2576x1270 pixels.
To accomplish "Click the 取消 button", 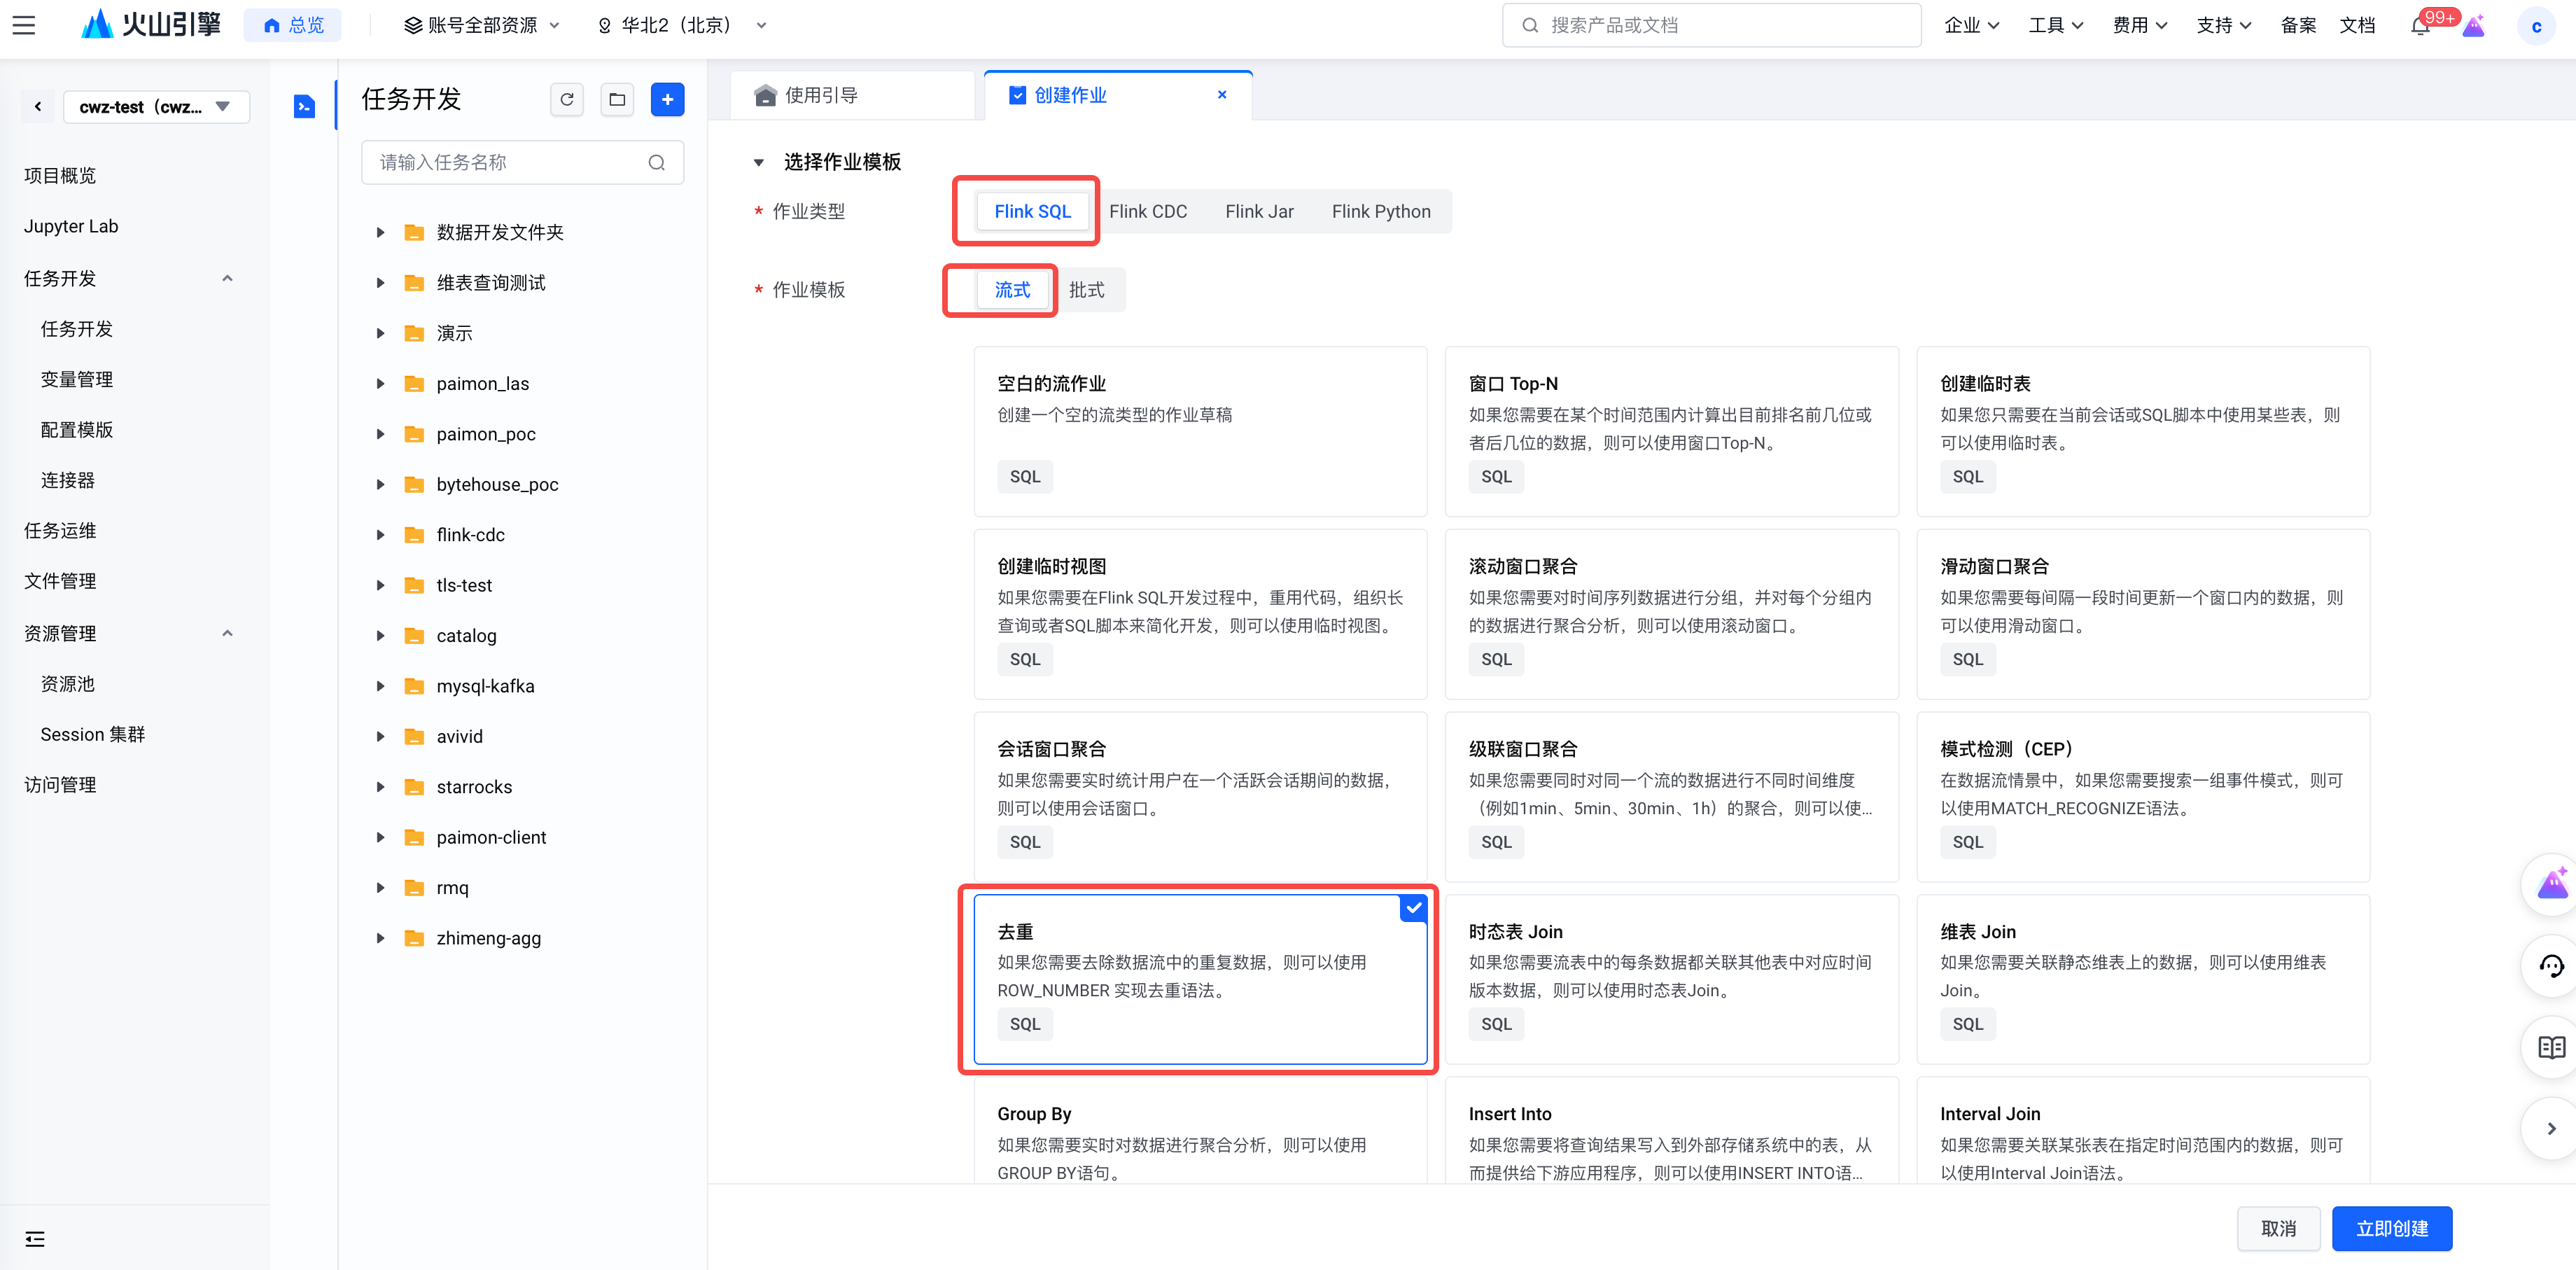I will (x=2278, y=1228).
